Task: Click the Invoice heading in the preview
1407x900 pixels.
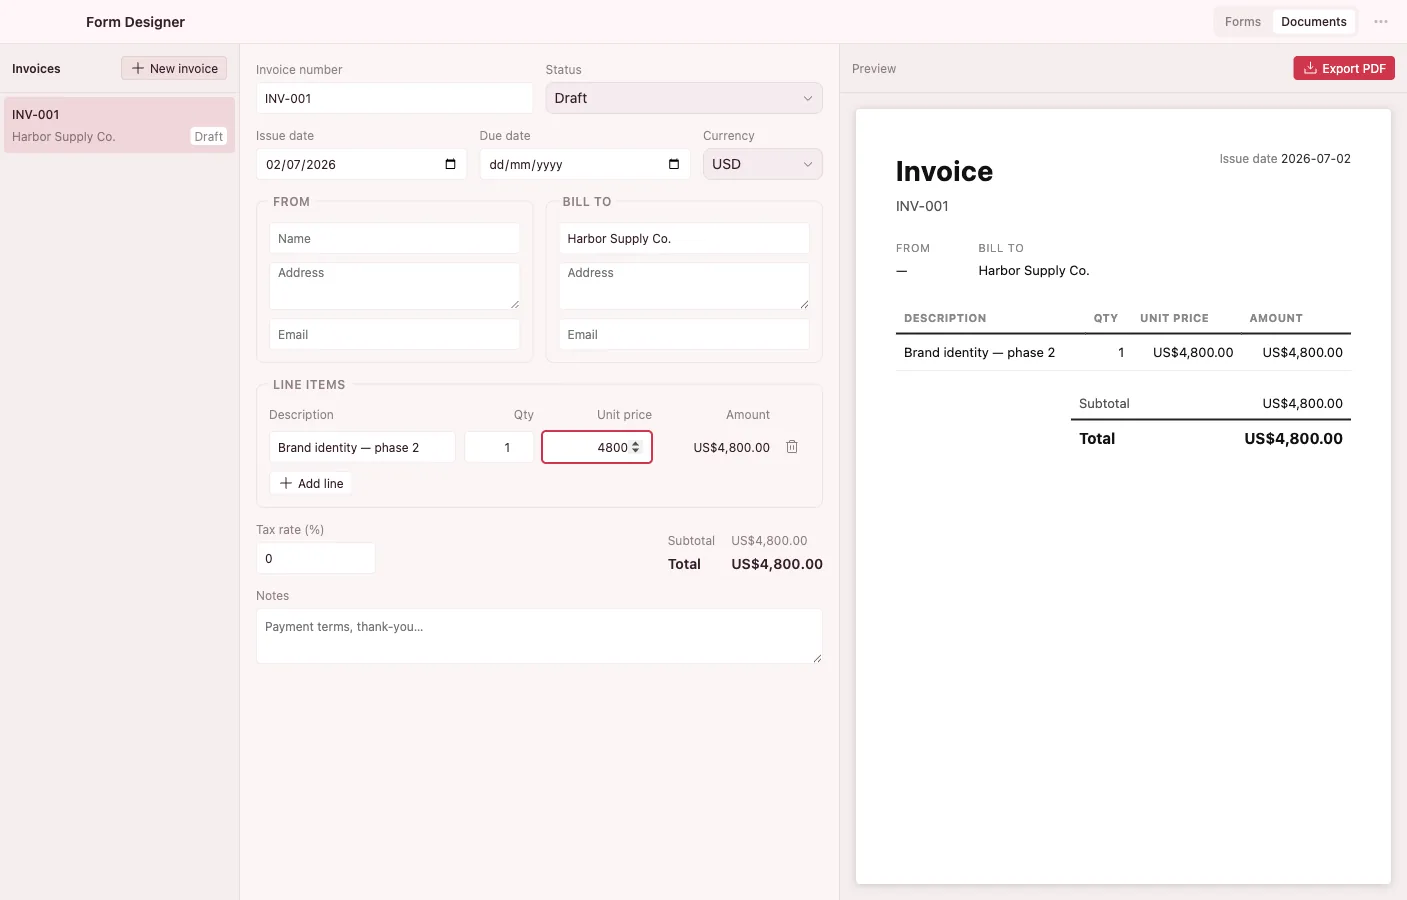Action: (x=944, y=171)
